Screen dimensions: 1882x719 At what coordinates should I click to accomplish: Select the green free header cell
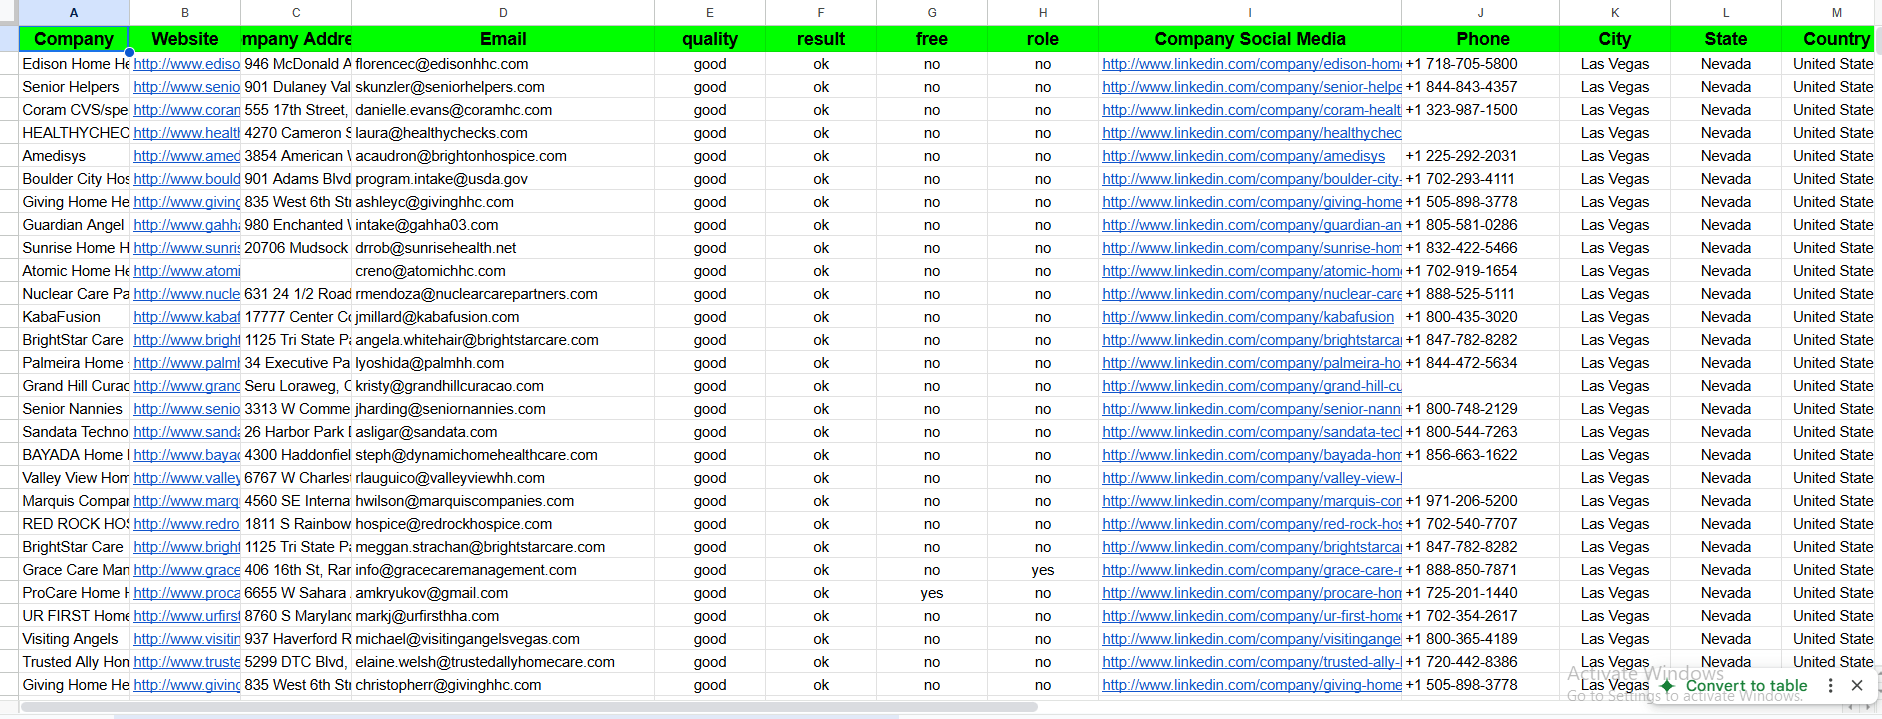coord(932,39)
